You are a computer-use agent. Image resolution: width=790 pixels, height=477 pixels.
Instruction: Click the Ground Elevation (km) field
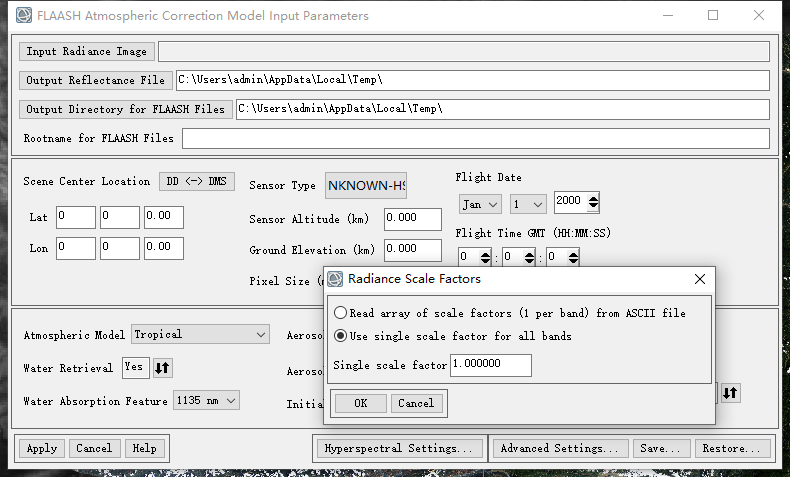[x=413, y=250]
